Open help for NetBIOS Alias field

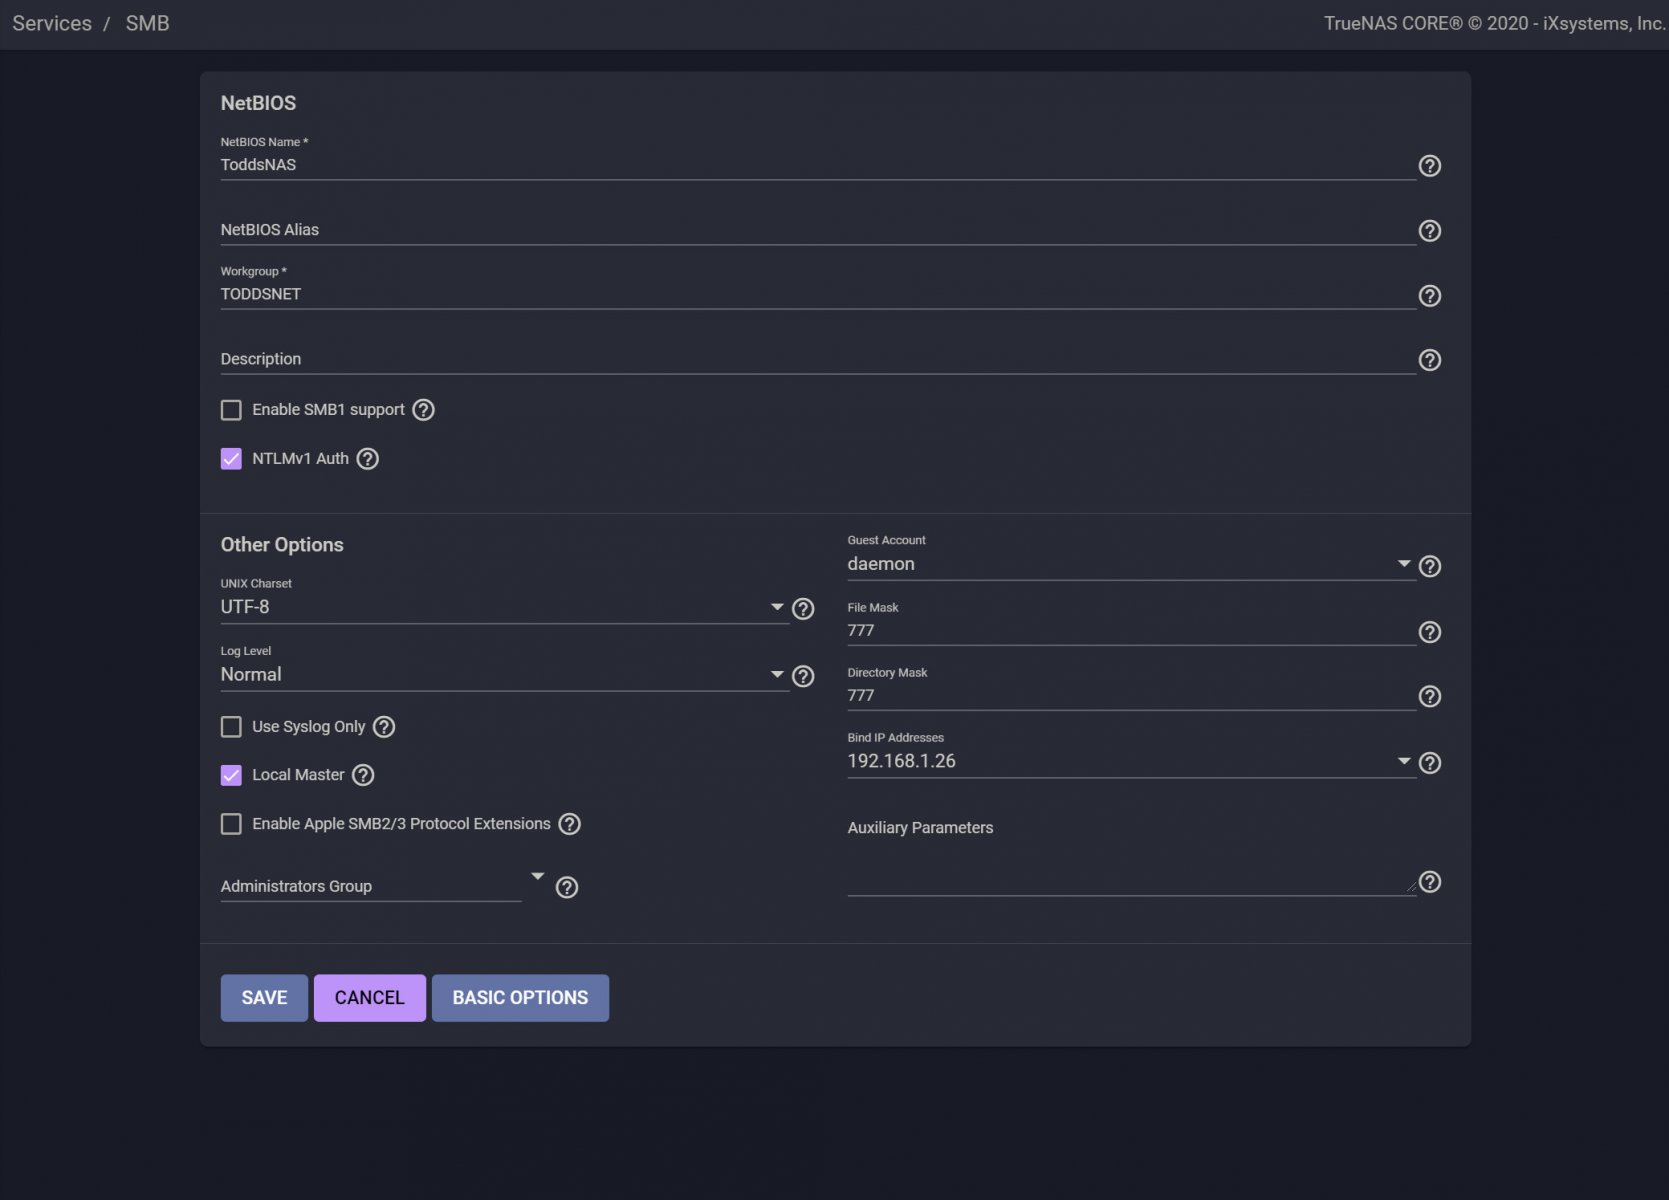(x=1430, y=231)
